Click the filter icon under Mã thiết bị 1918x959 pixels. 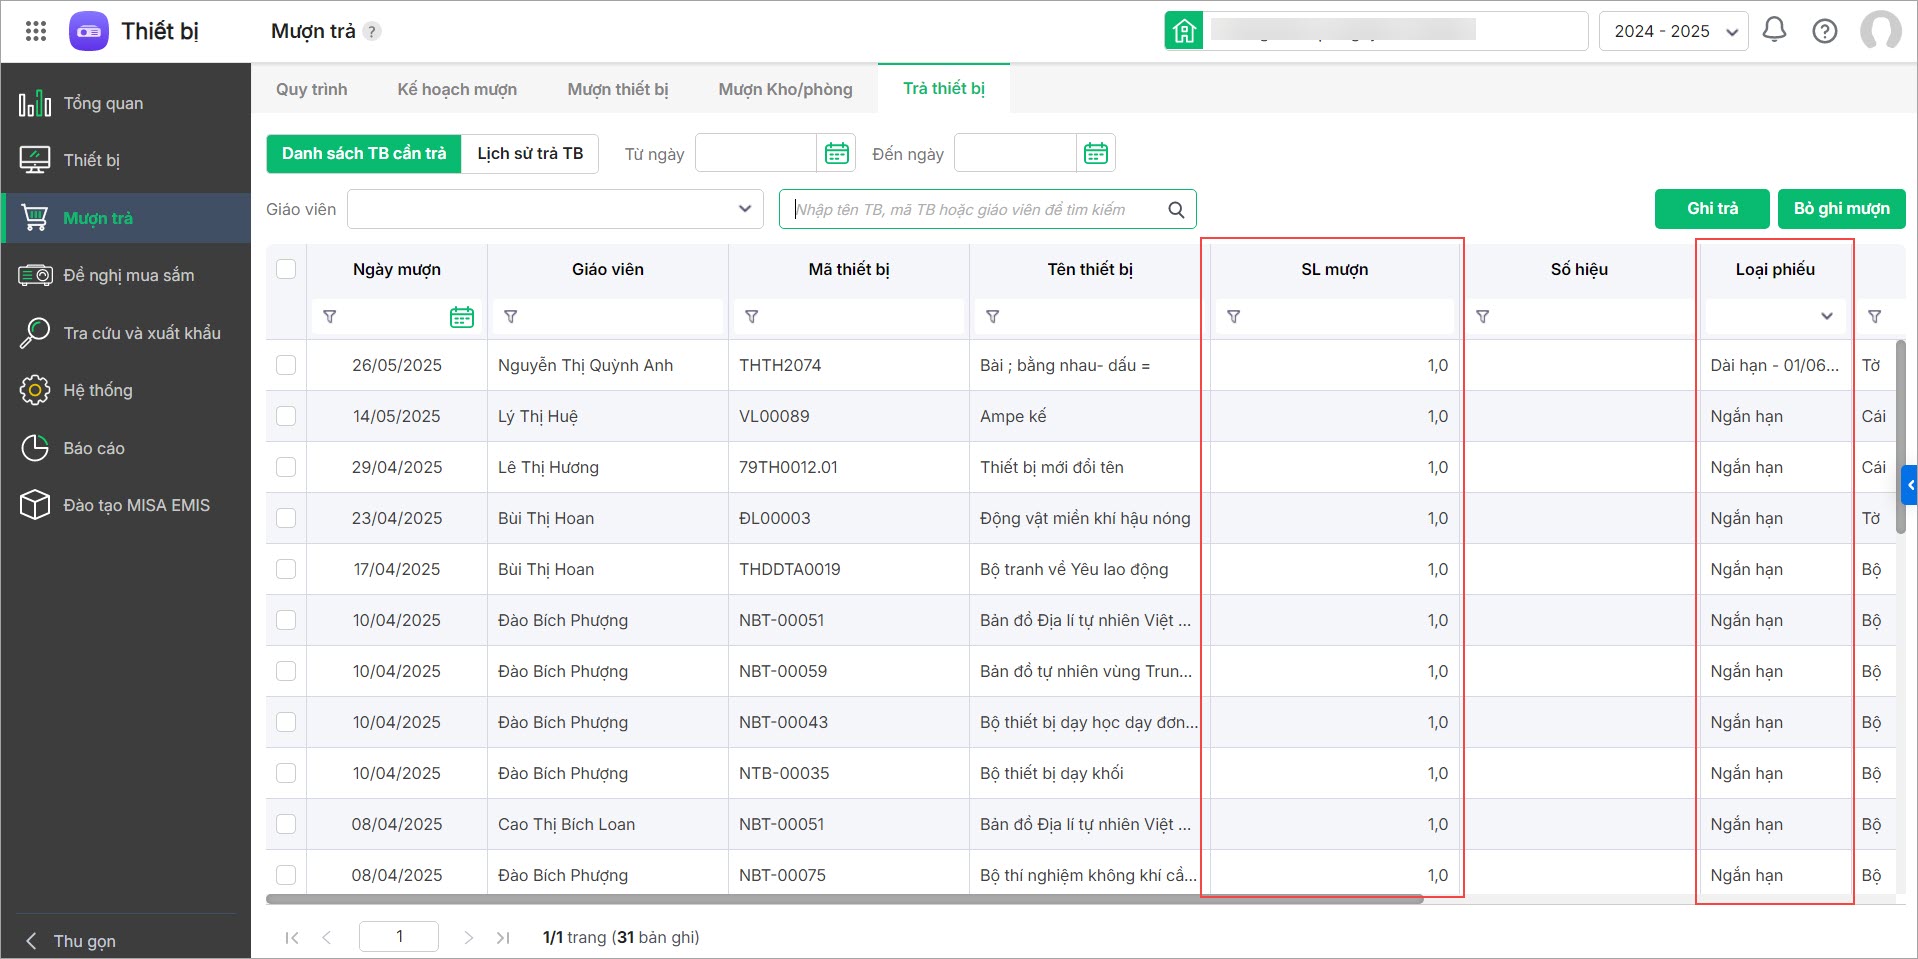(752, 317)
